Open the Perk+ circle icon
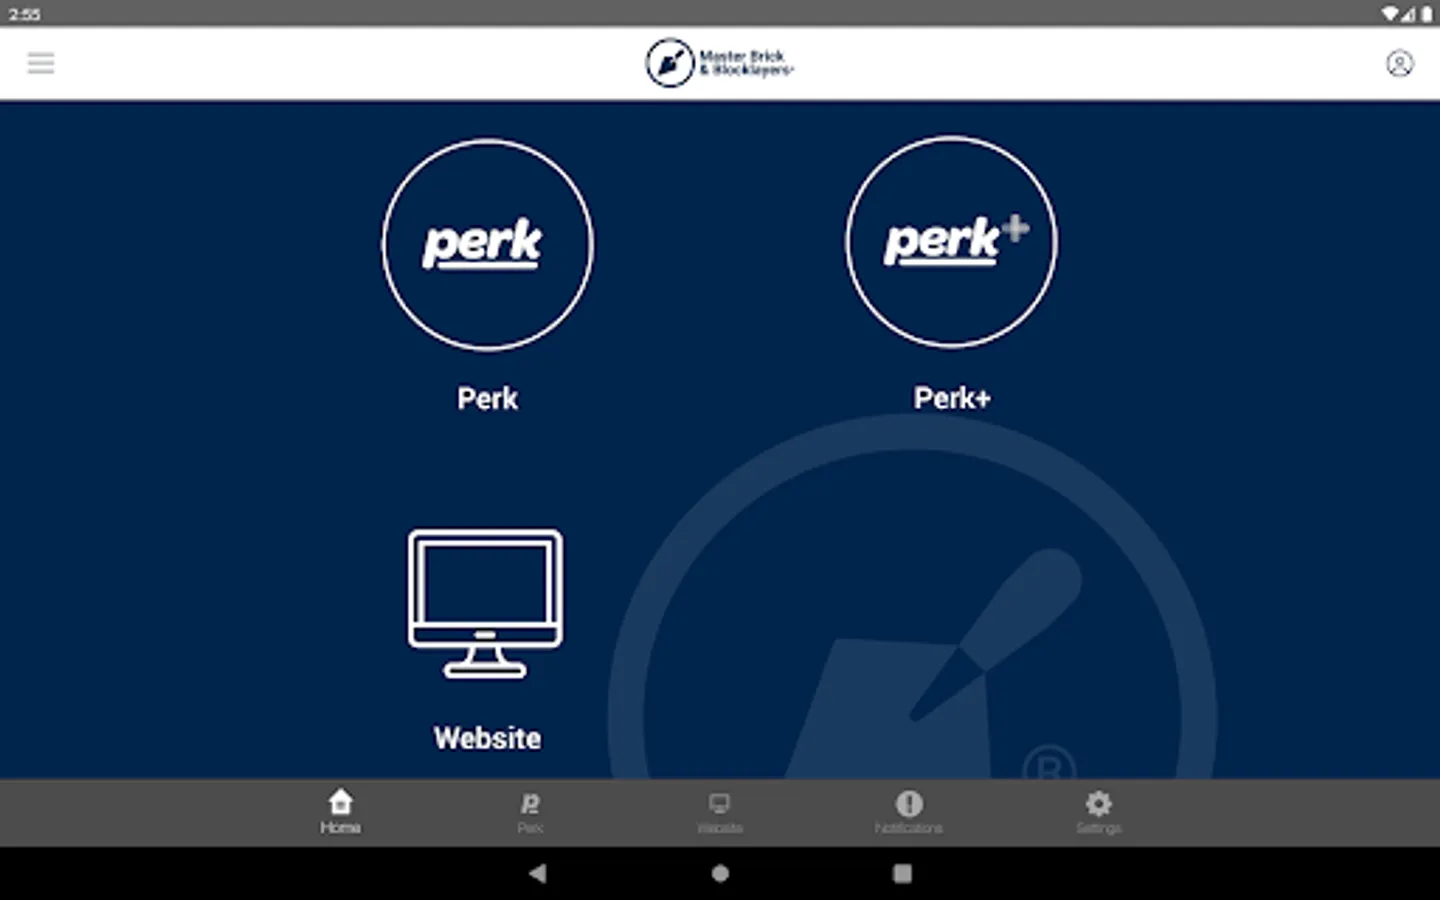This screenshot has height=900, width=1440. point(951,243)
